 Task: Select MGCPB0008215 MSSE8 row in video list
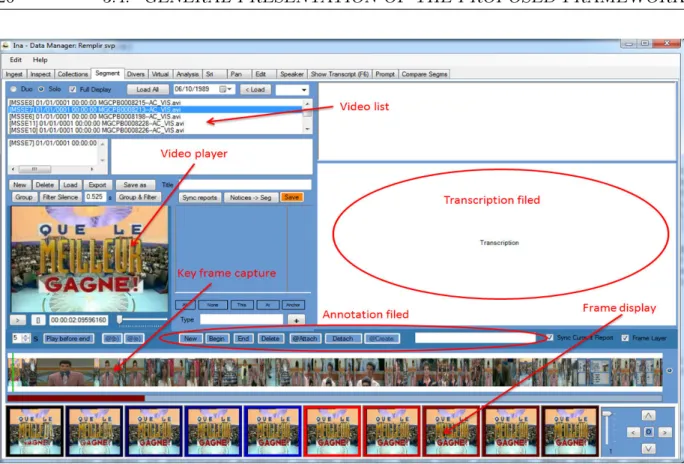[x=156, y=103]
